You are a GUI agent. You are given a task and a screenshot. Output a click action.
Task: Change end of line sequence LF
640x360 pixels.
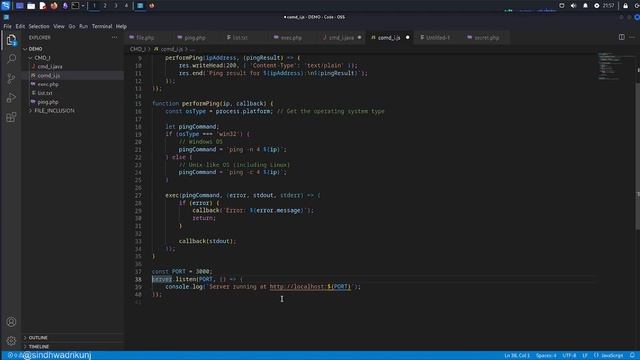click(585, 356)
